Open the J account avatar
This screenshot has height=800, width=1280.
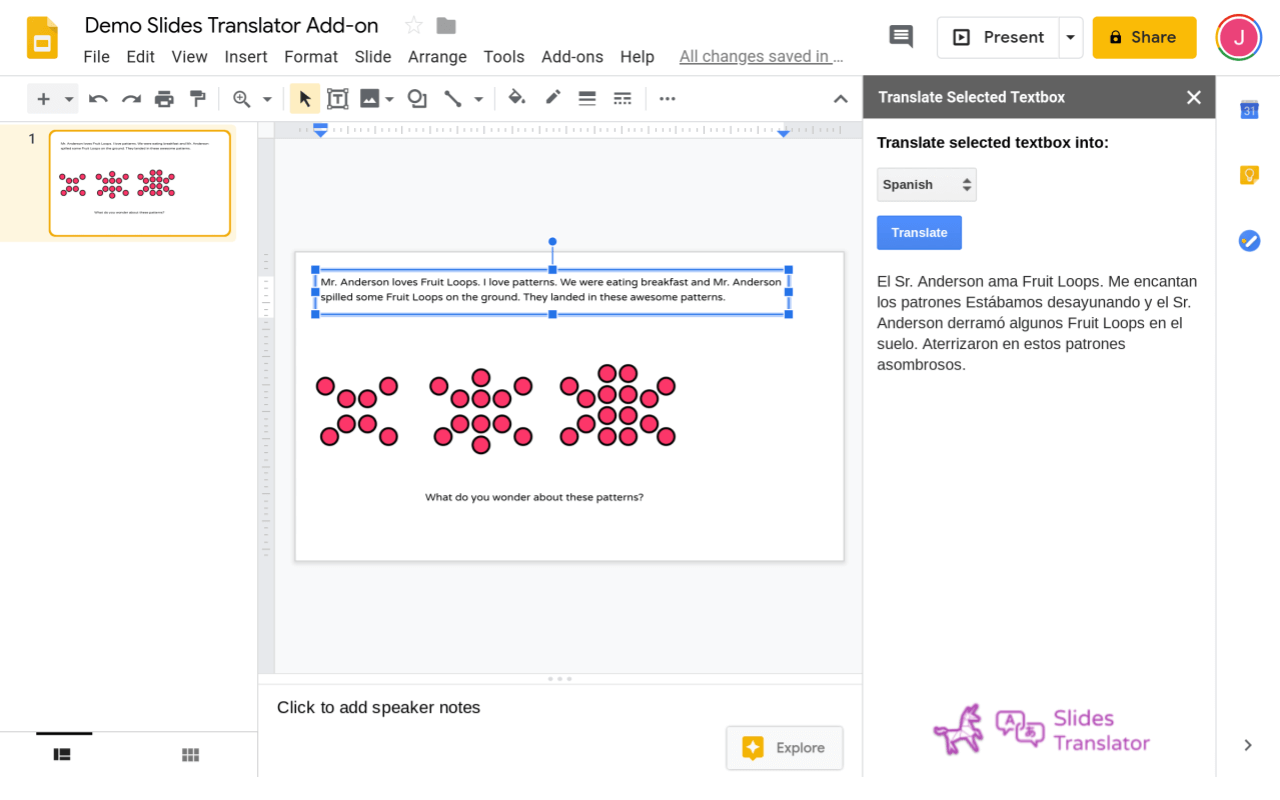click(1239, 38)
